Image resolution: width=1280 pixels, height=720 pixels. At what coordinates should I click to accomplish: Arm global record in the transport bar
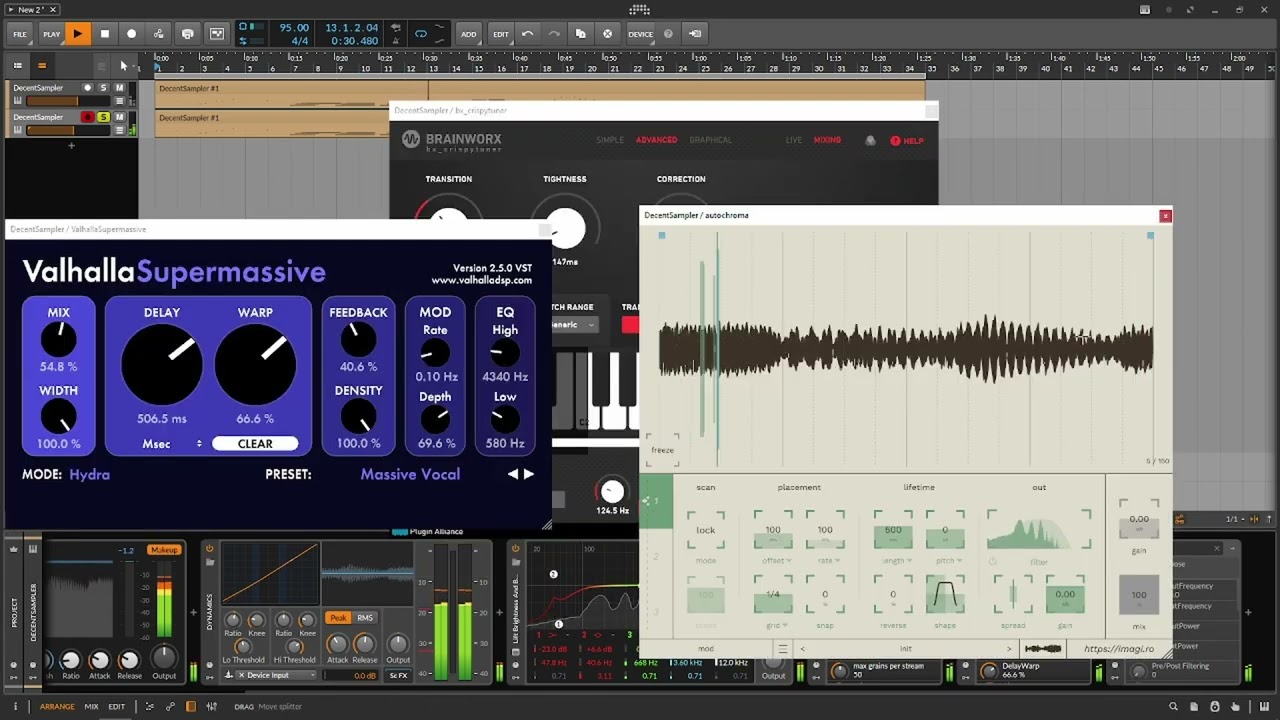pyautogui.click(x=131, y=34)
